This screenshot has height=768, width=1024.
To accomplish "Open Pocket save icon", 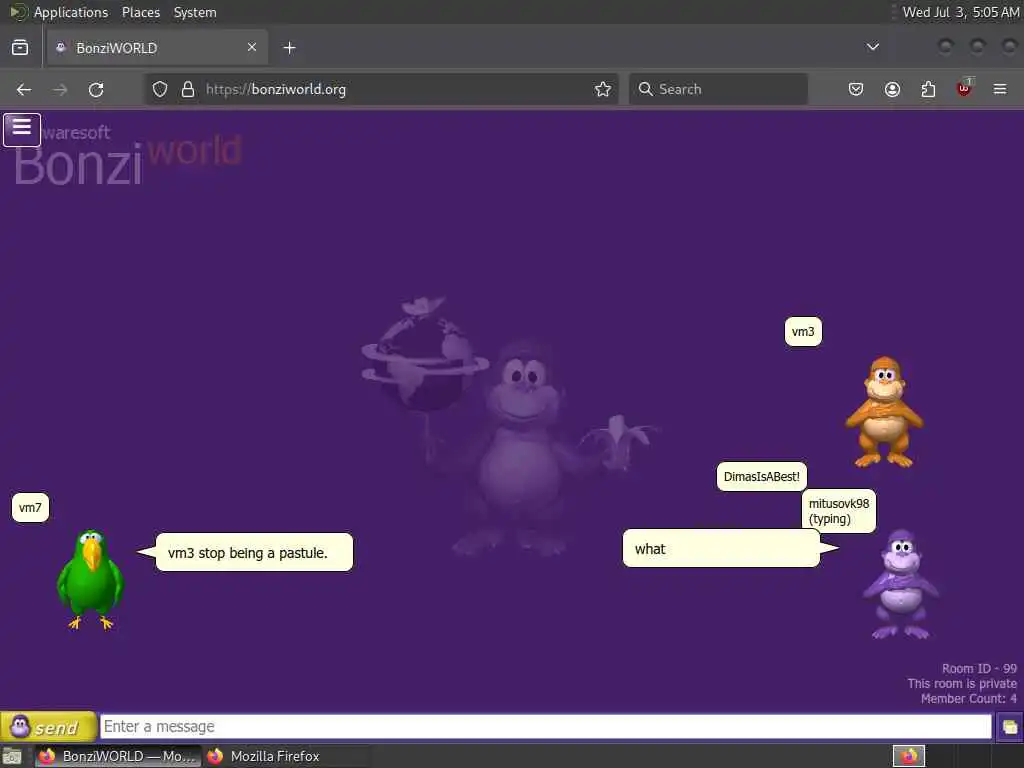I will pyautogui.click(x=856, y=89).
